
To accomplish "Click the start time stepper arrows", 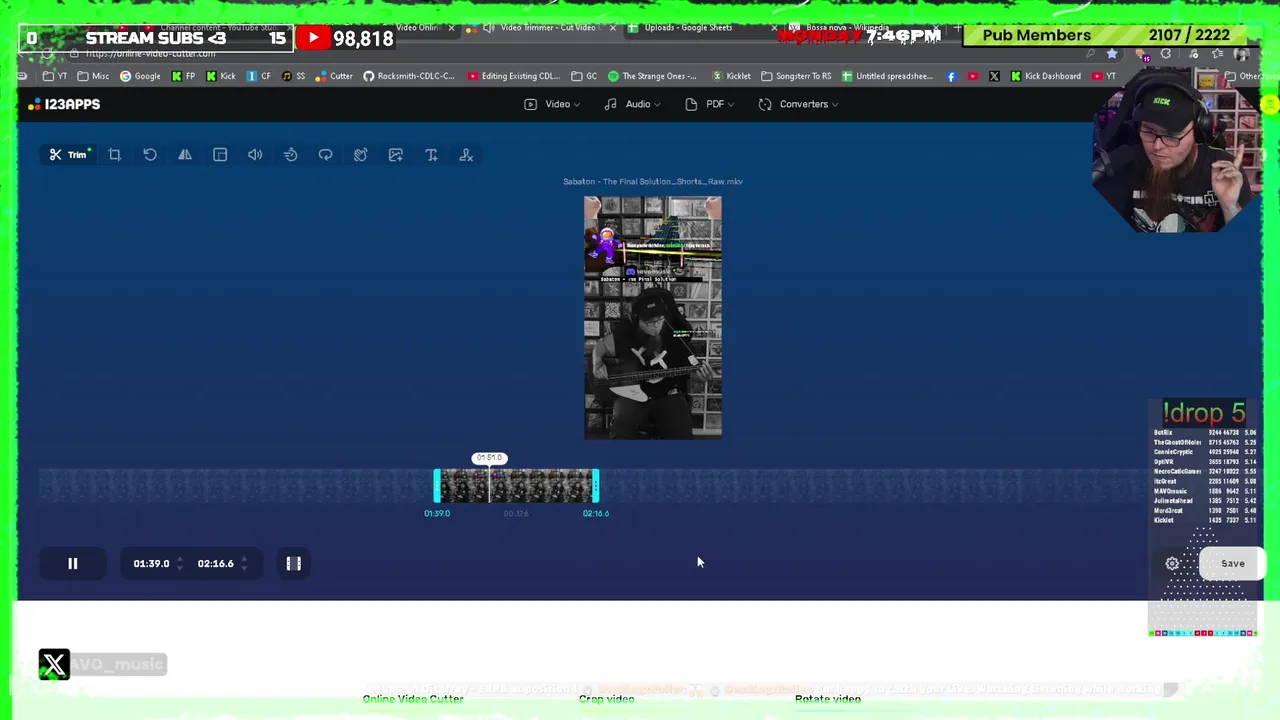I will (x=180, y=564).
